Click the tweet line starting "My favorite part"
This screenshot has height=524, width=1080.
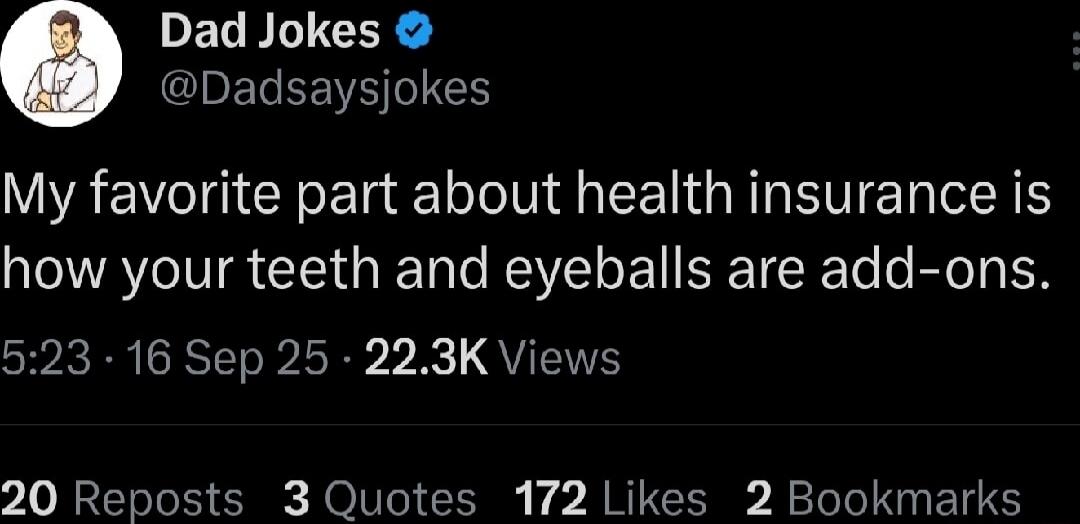coord(527,194)
